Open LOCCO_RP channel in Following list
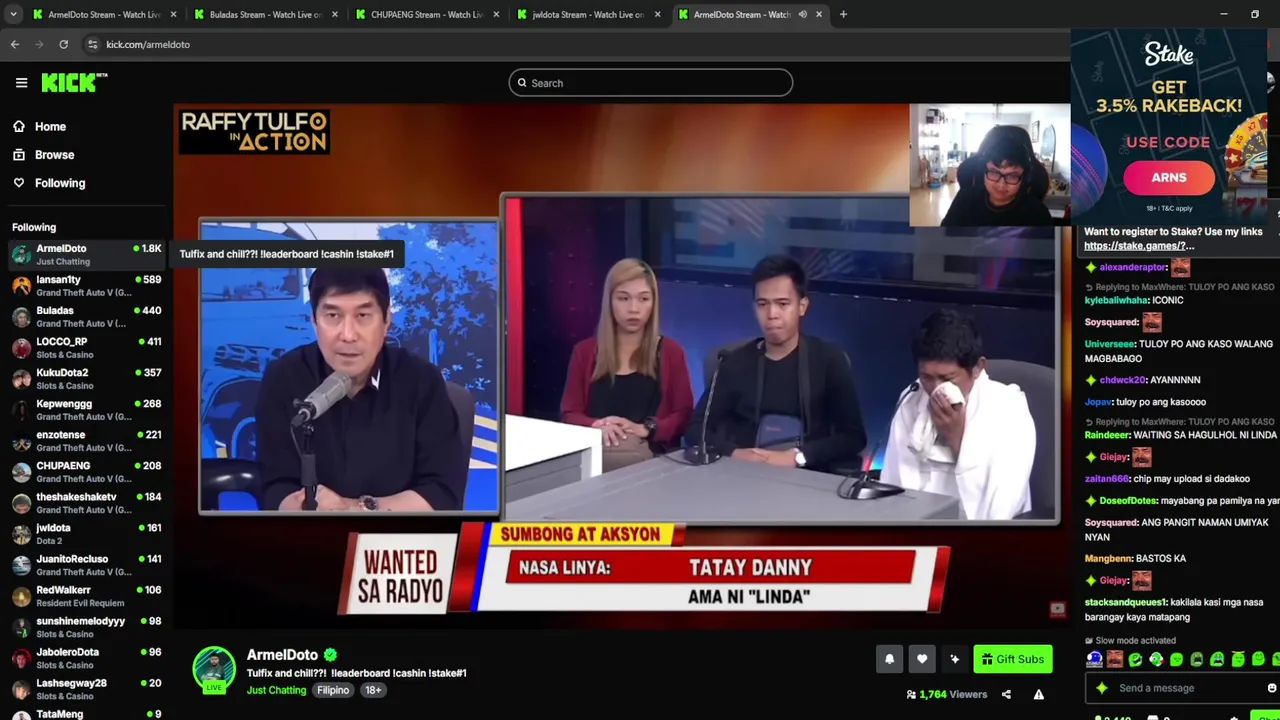Image resolution: width=1280 pixels, height=720 pixels. [86, 348]
